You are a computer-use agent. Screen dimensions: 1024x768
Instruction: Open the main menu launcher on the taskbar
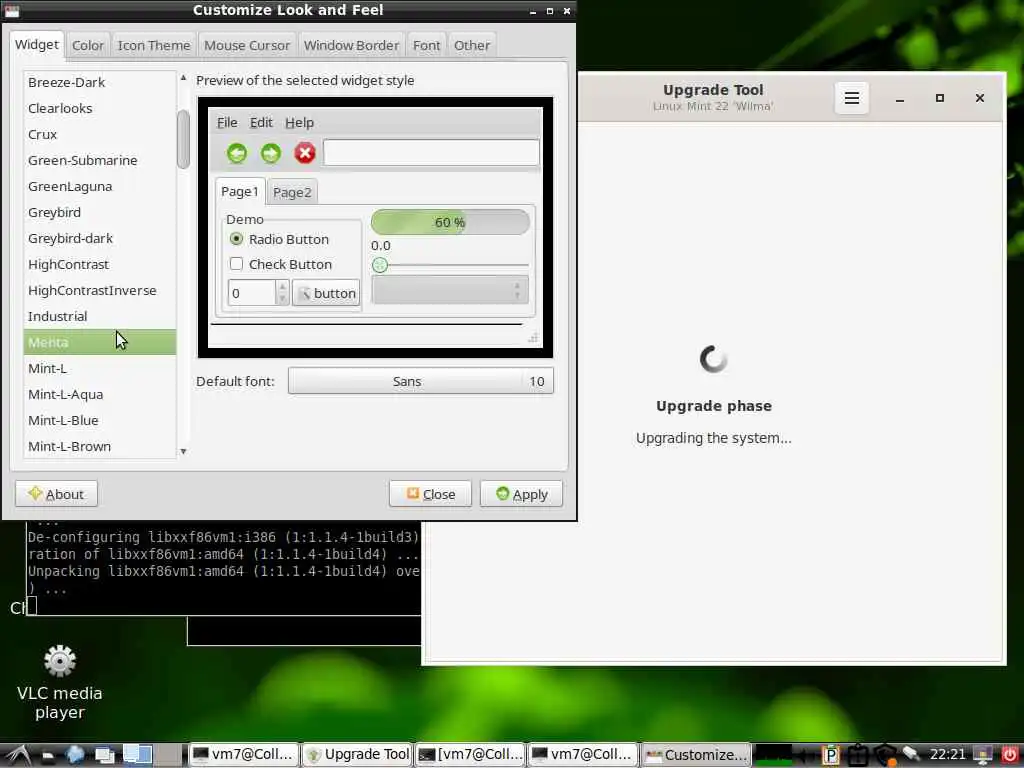[x=16, y=755]
